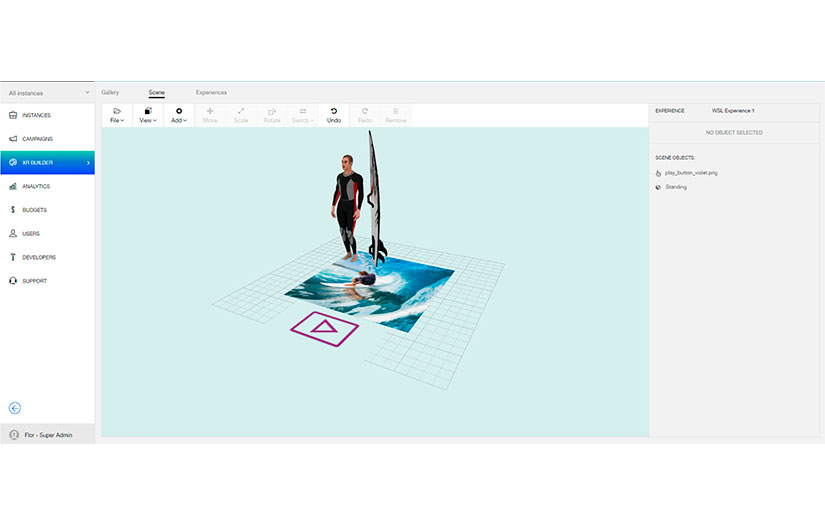Screen dimensions: 825x525
Task: Open XR Builder in the sidebar
Action: (x=48, y=163)
